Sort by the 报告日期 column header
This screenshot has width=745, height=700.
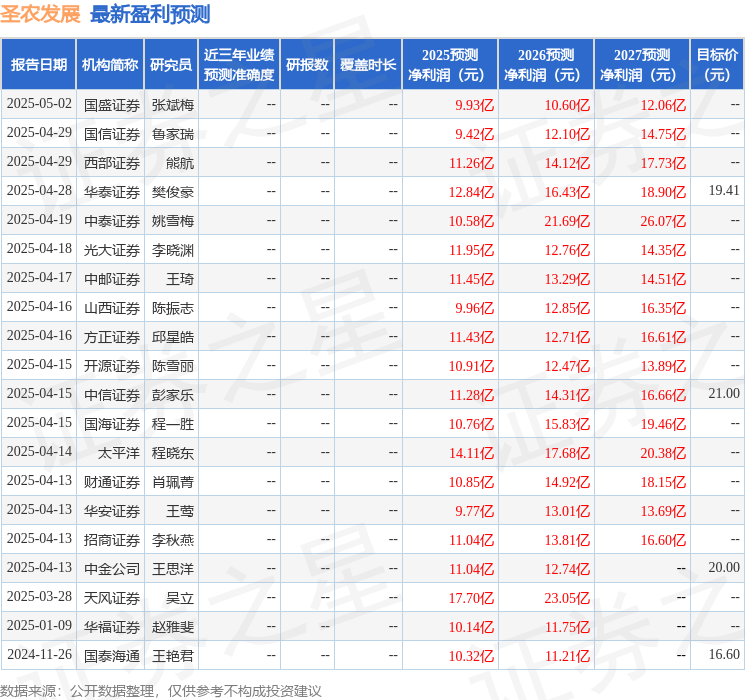[x=38, y=64]
